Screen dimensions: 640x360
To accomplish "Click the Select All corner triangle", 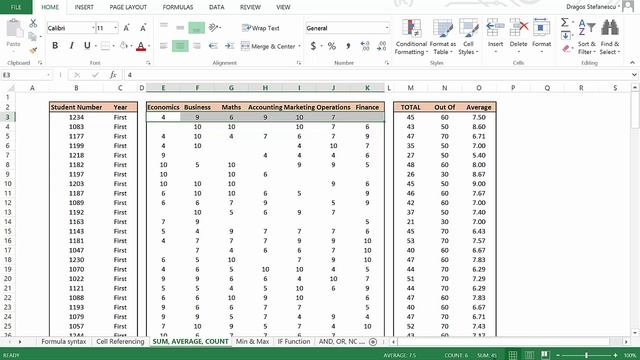I will point(11,88).
